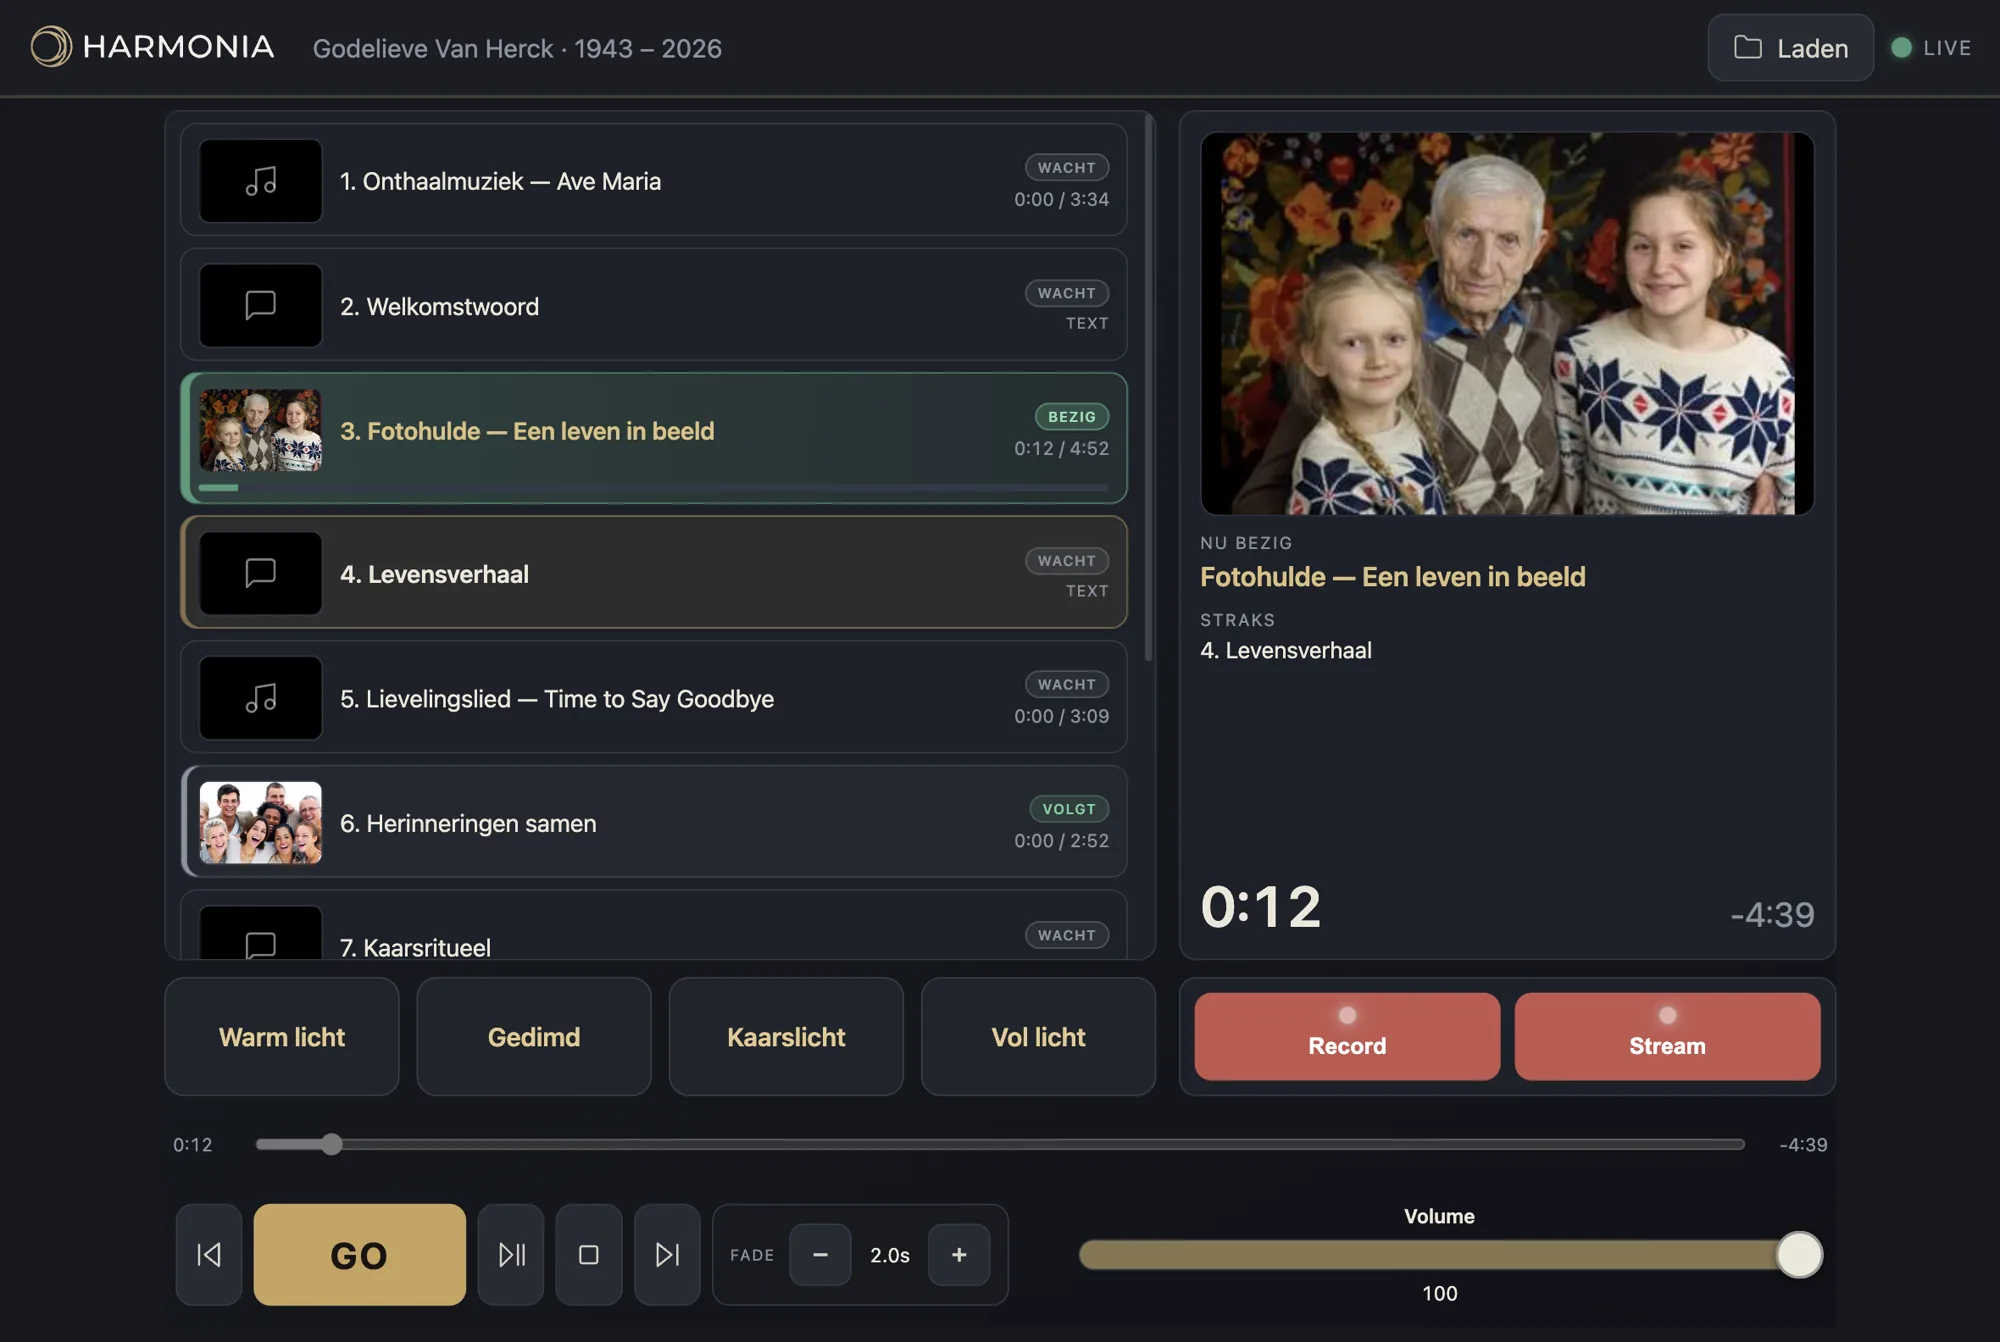This screenshot has width=2000, height=1342.
Task: Click the Fotohulde cue progress bar
Action: [654, 488]
